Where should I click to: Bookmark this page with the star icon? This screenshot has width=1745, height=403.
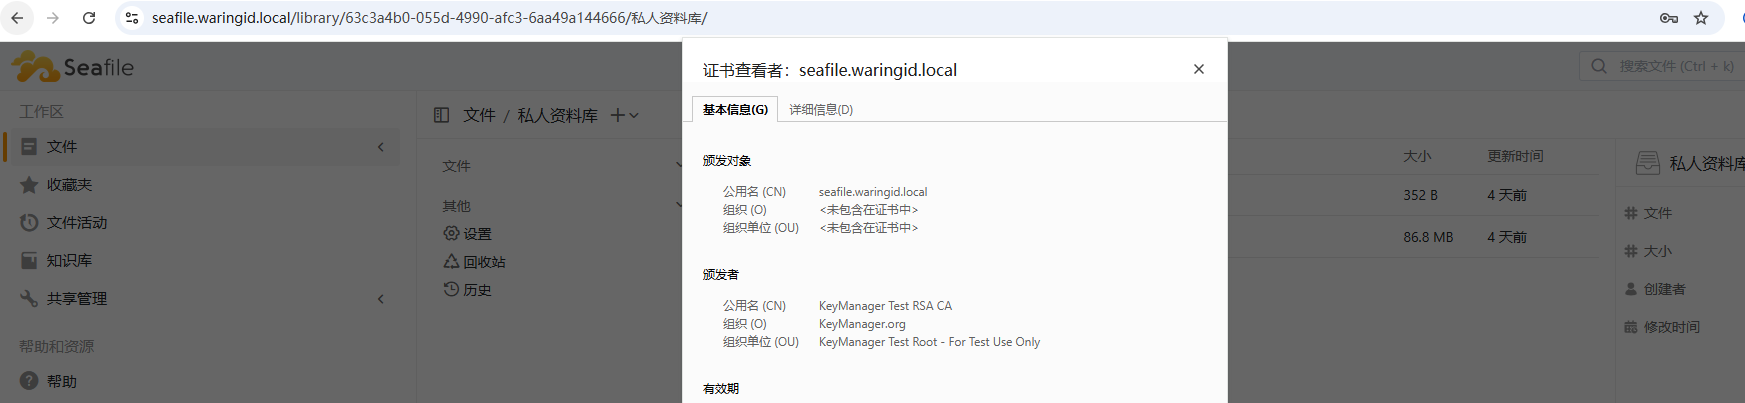(x=1701, y=18)
